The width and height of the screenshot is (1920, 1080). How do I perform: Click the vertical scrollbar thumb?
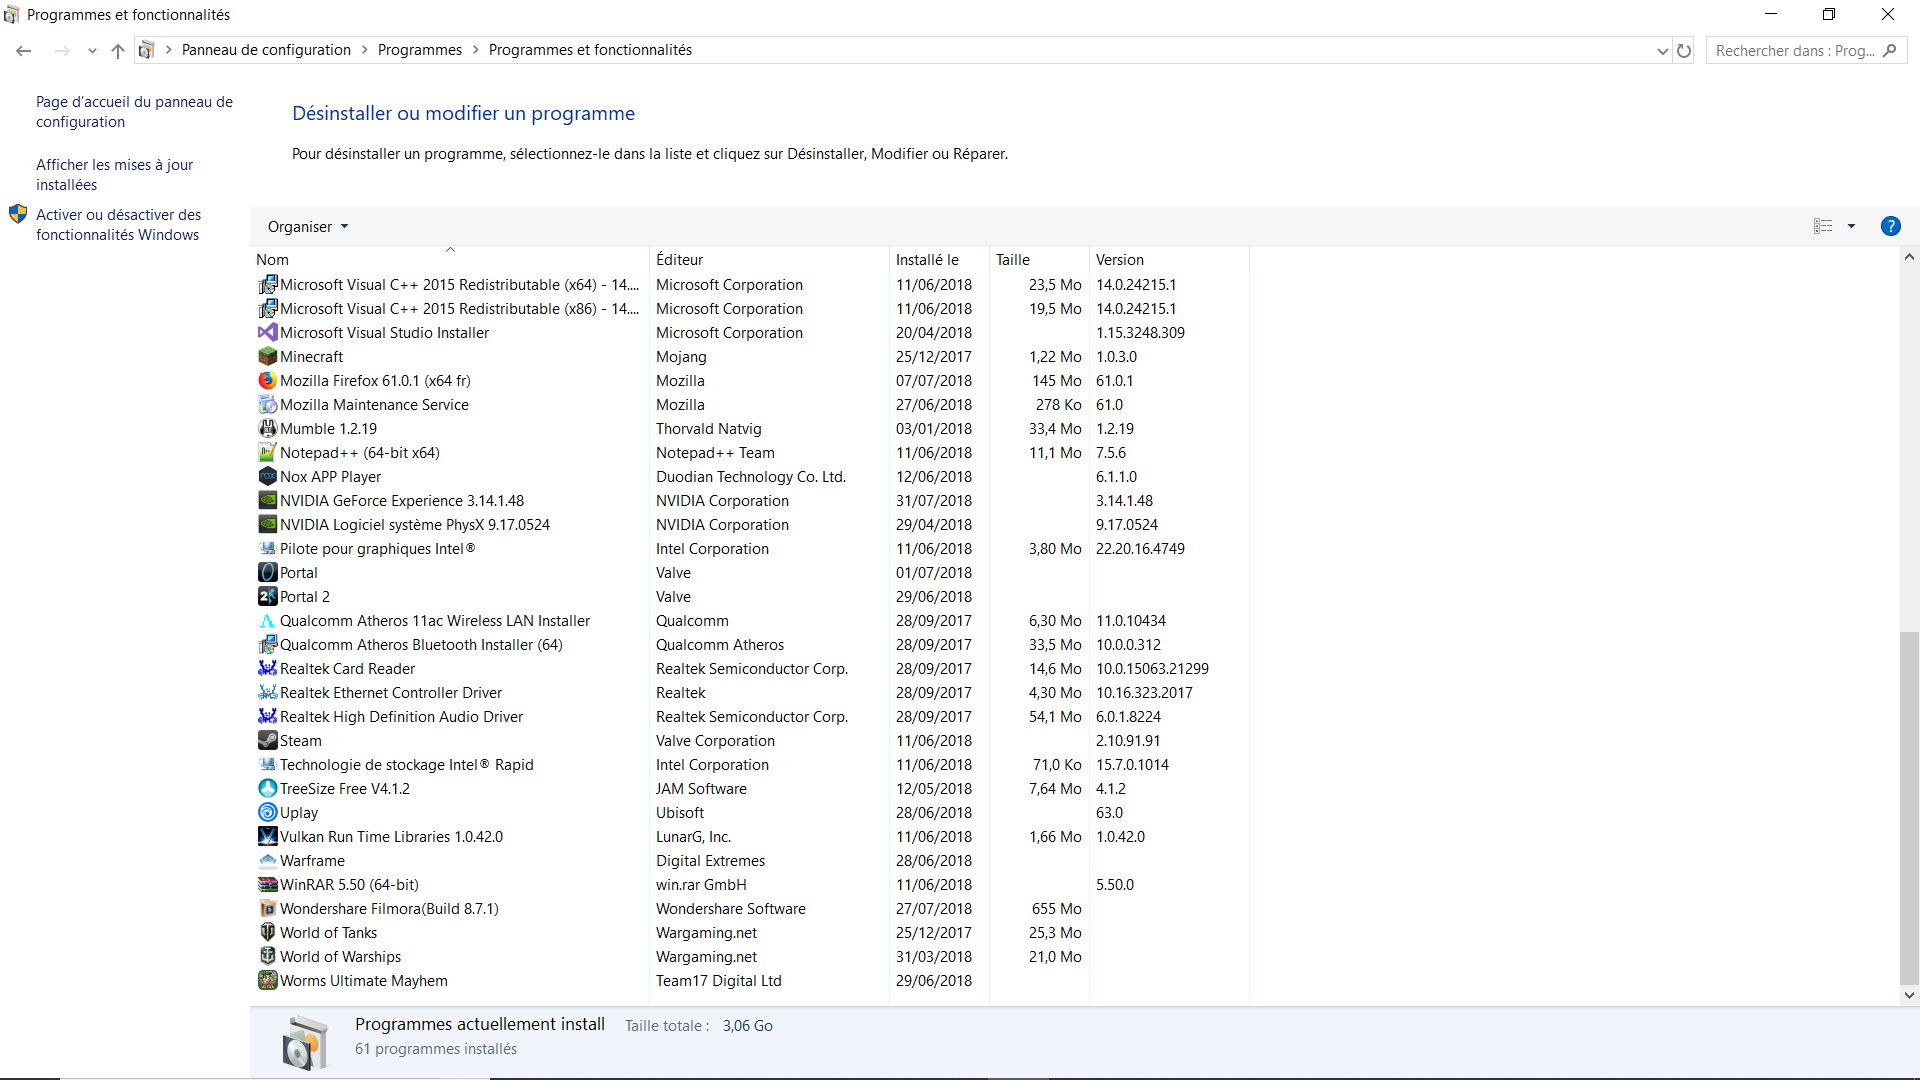point(1909,808)
